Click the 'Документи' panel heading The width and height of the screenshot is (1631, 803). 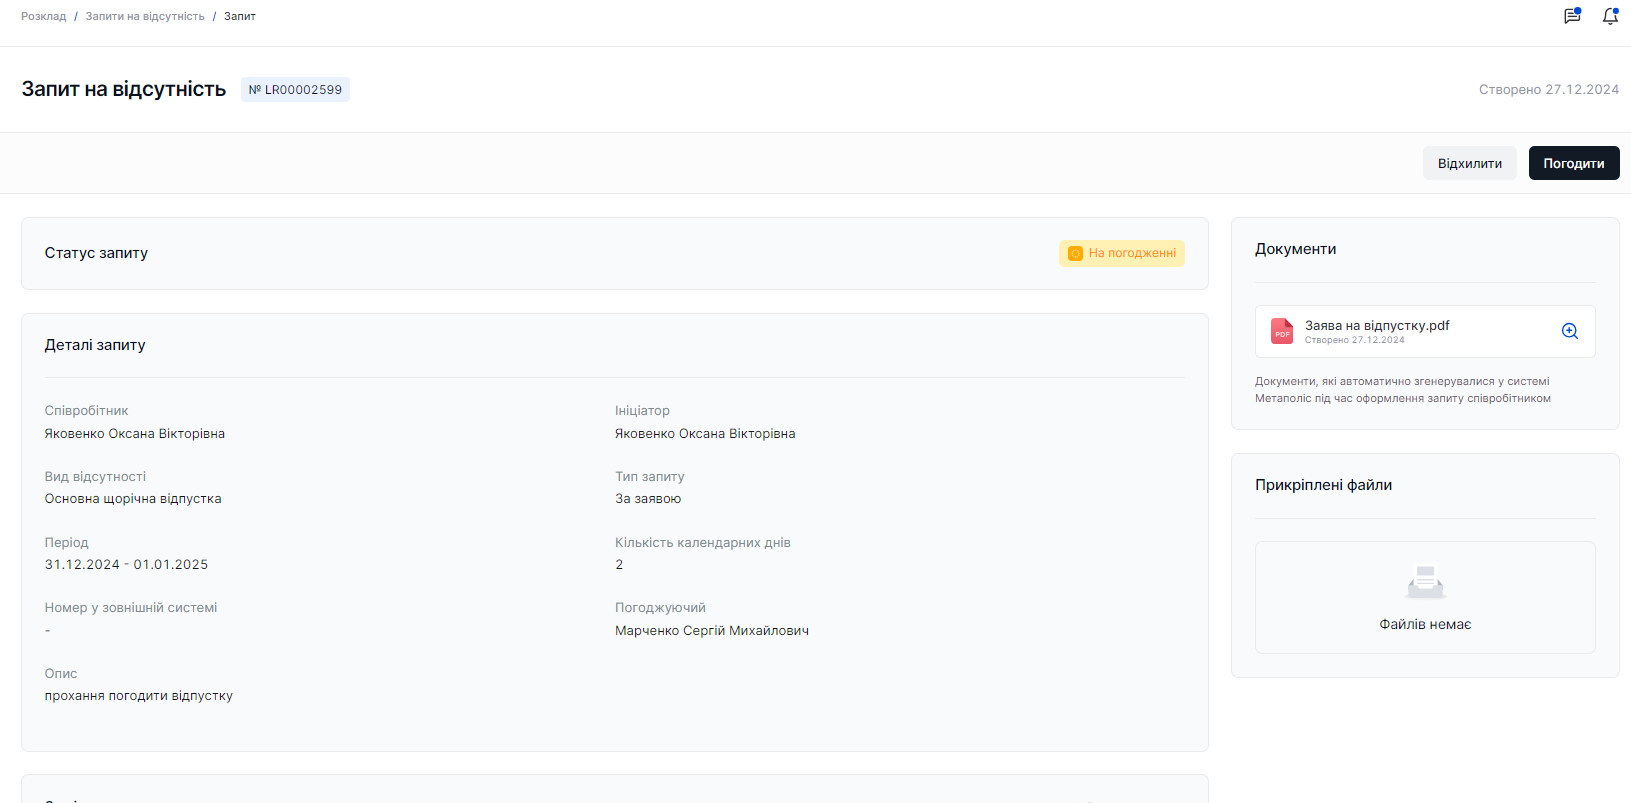coord(1296,249)
